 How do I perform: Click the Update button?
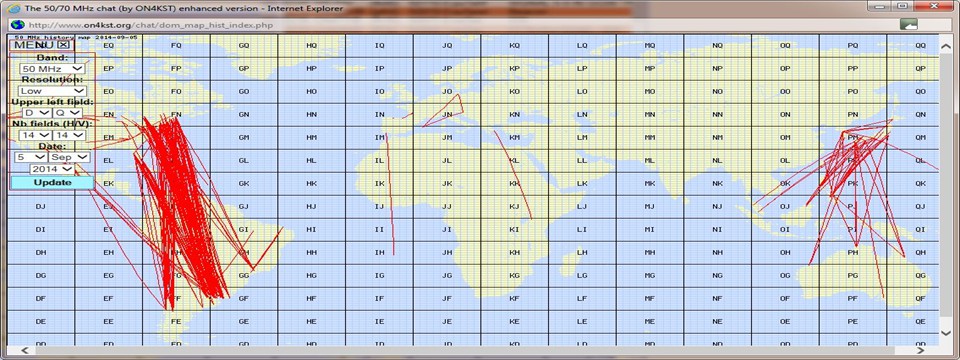click(52, 182)
